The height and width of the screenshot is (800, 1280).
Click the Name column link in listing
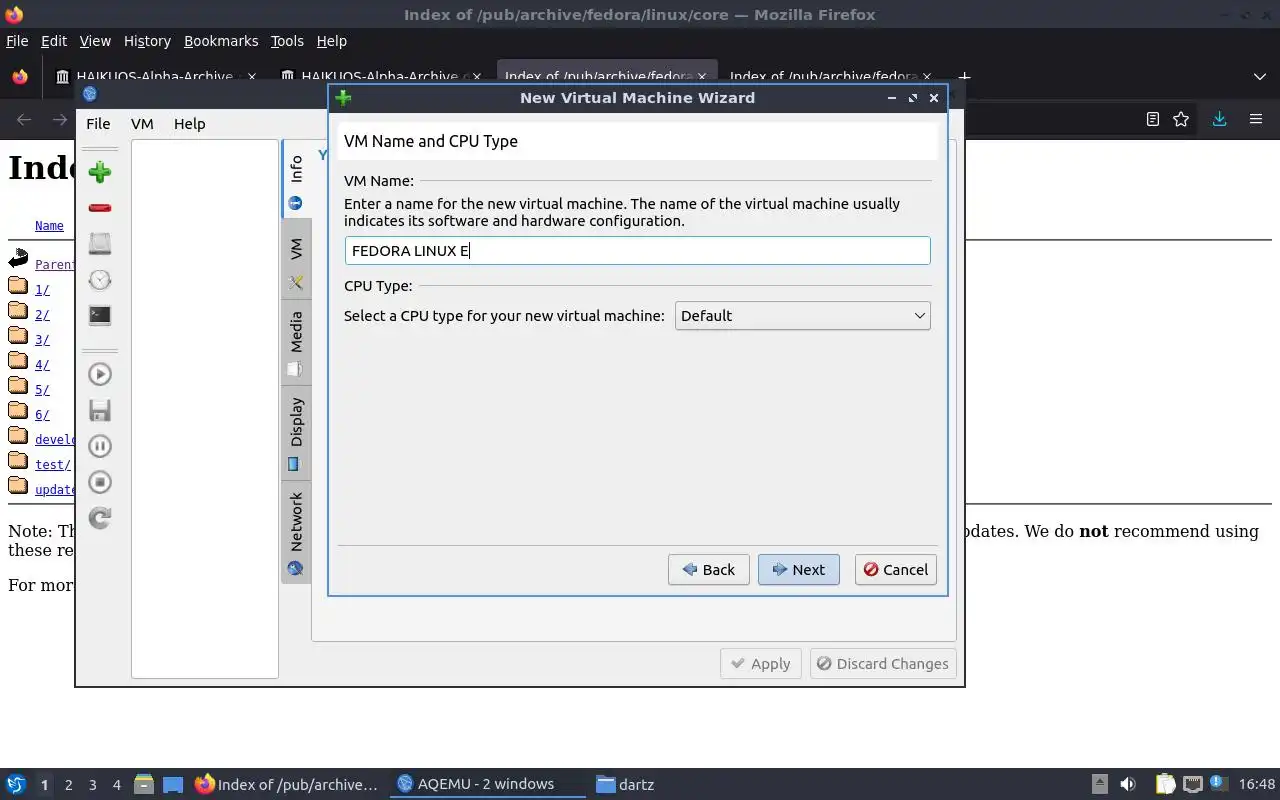pyautogui.click(x=49, y=226)
